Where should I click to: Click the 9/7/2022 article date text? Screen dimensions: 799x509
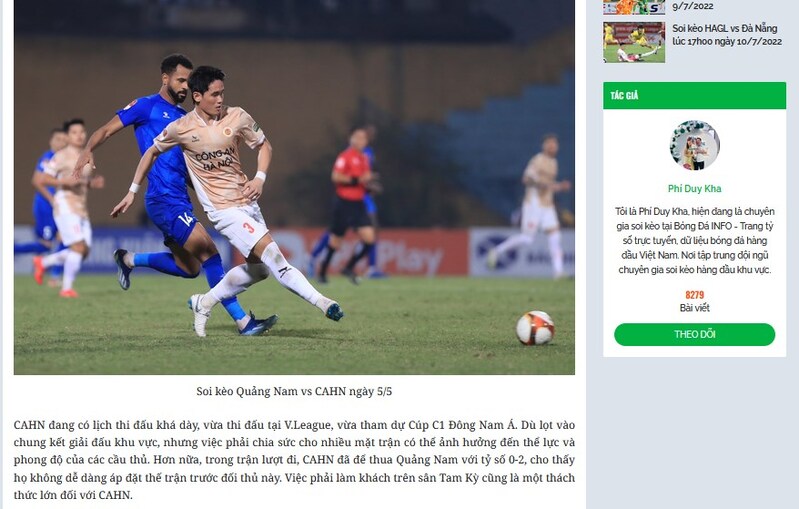point(693,7)
